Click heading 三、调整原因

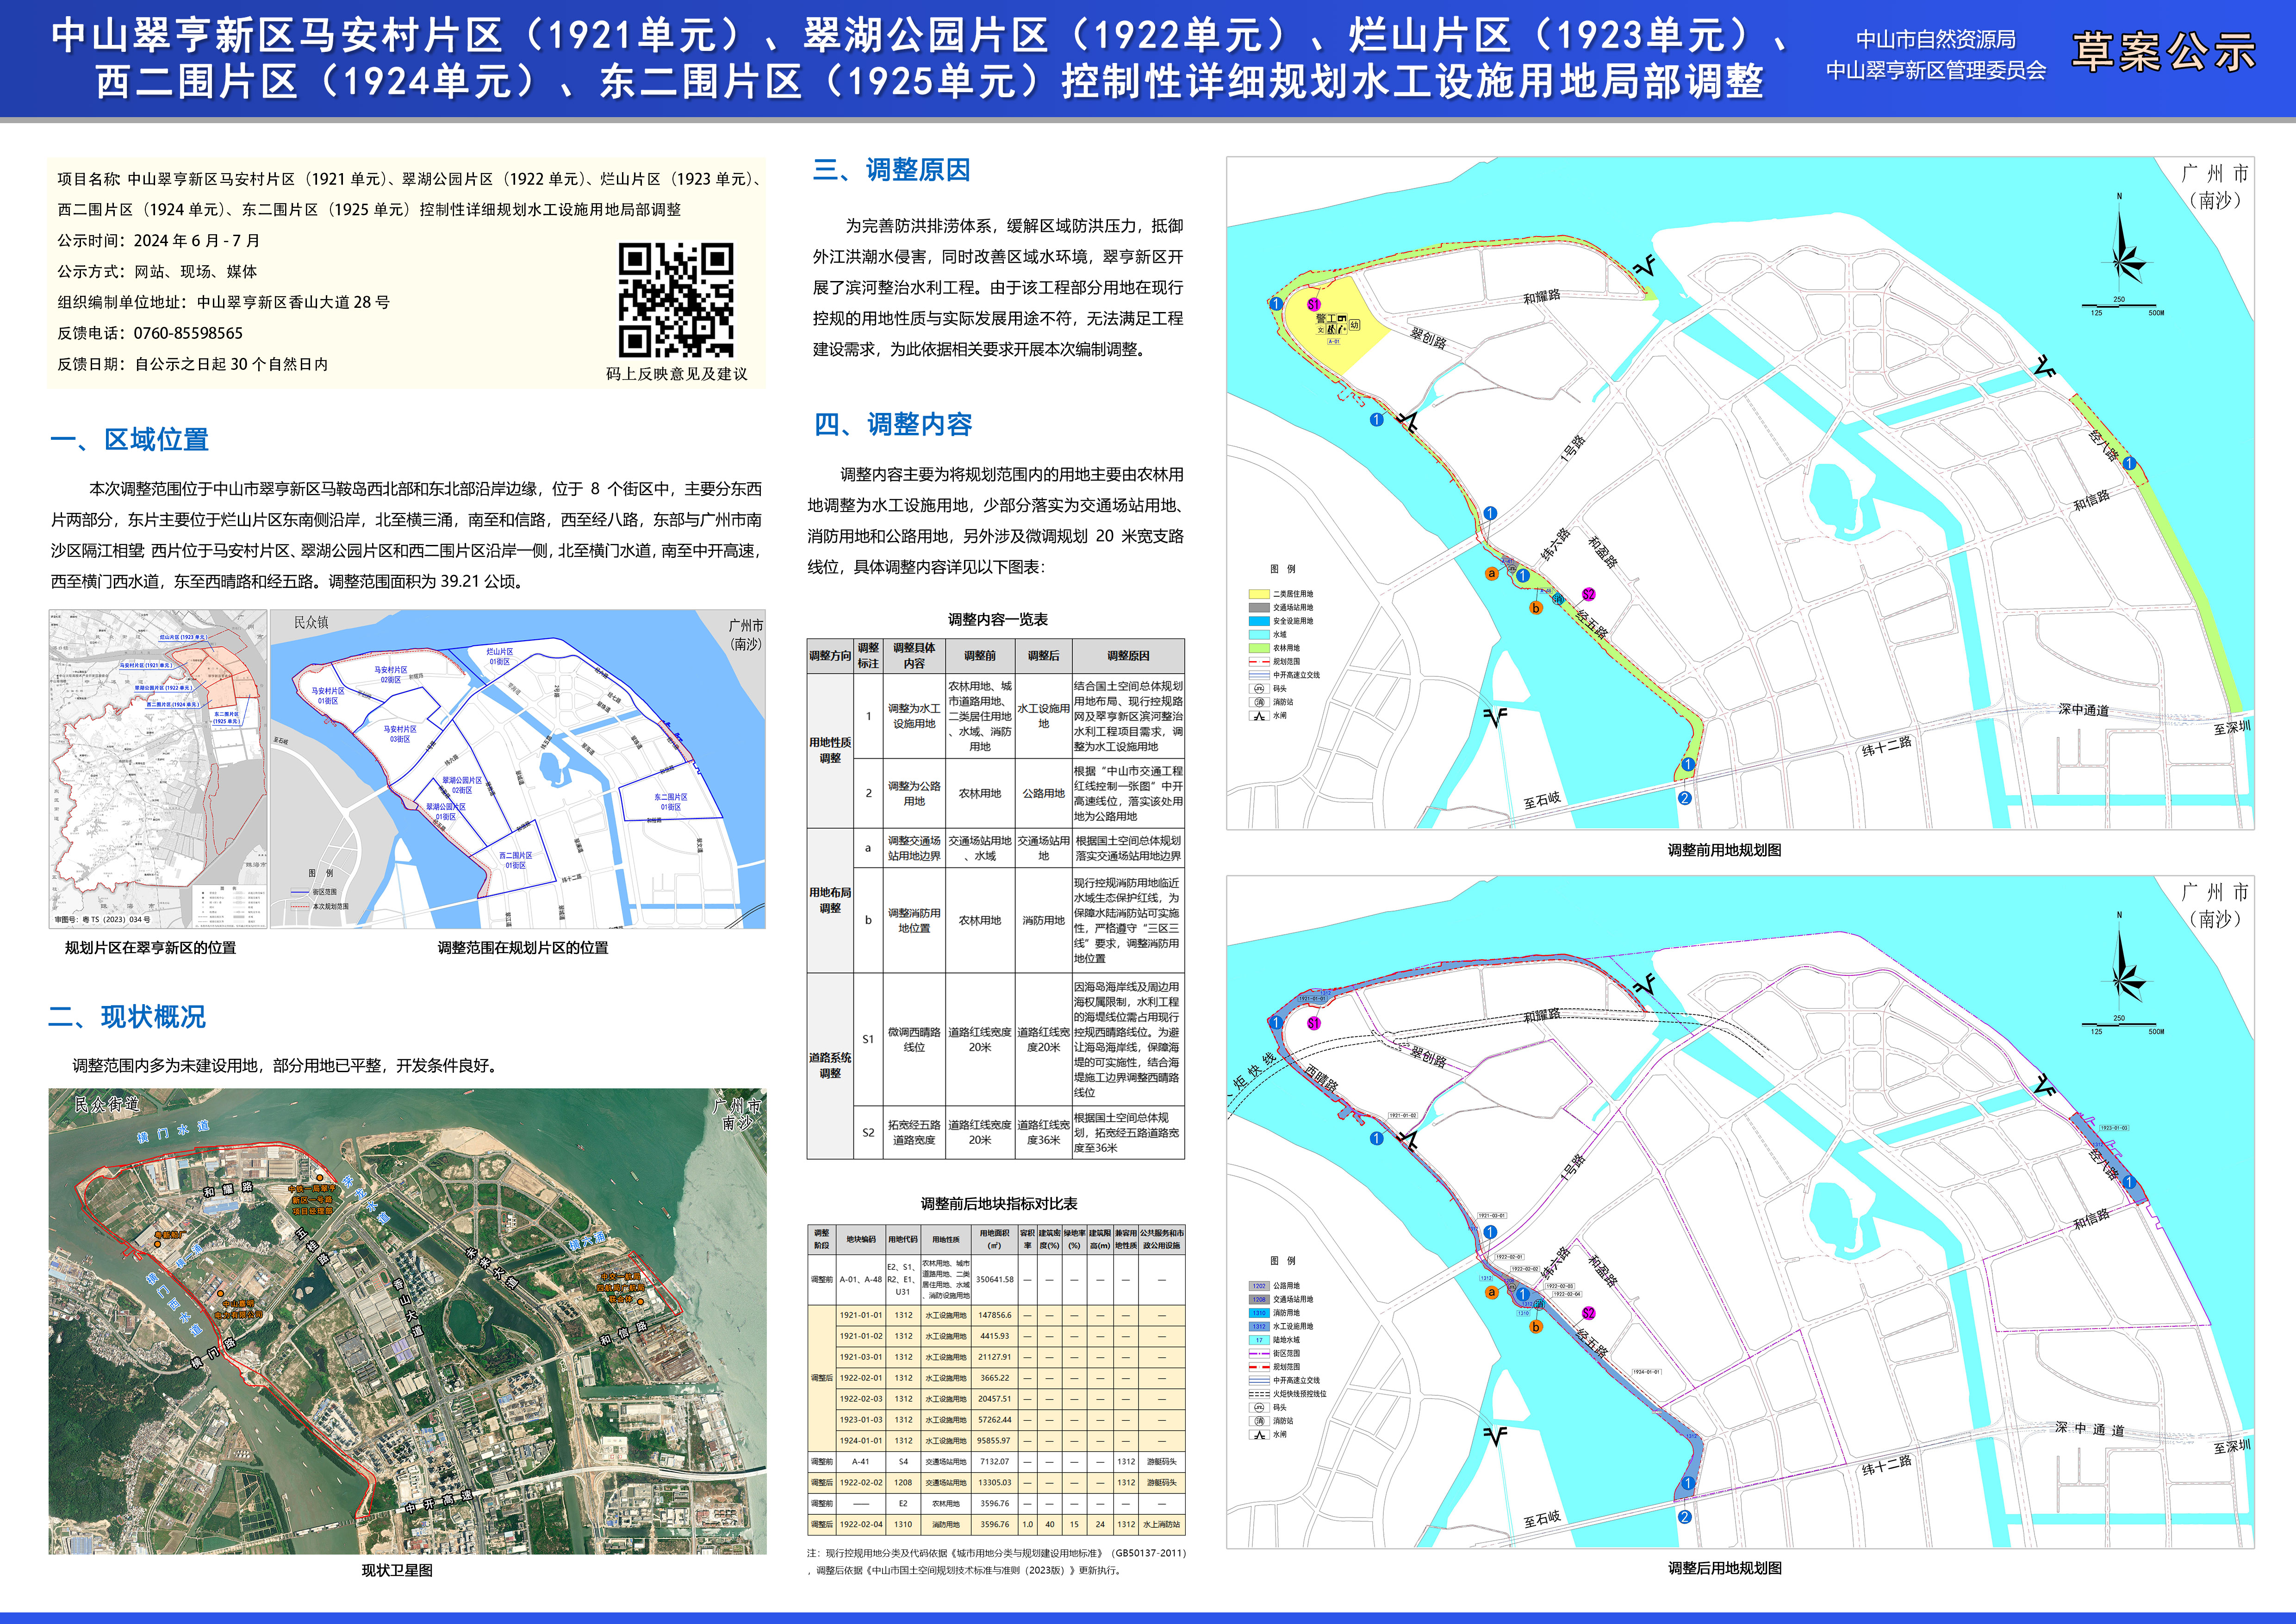coord(891,170)
